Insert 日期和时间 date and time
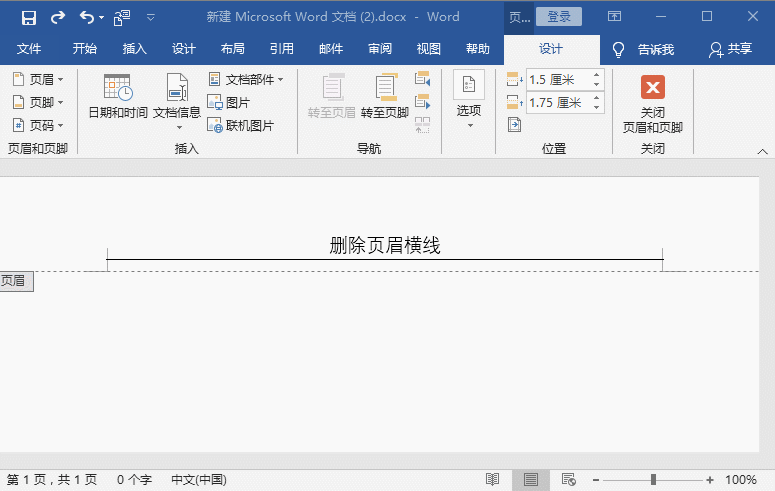 118,96
